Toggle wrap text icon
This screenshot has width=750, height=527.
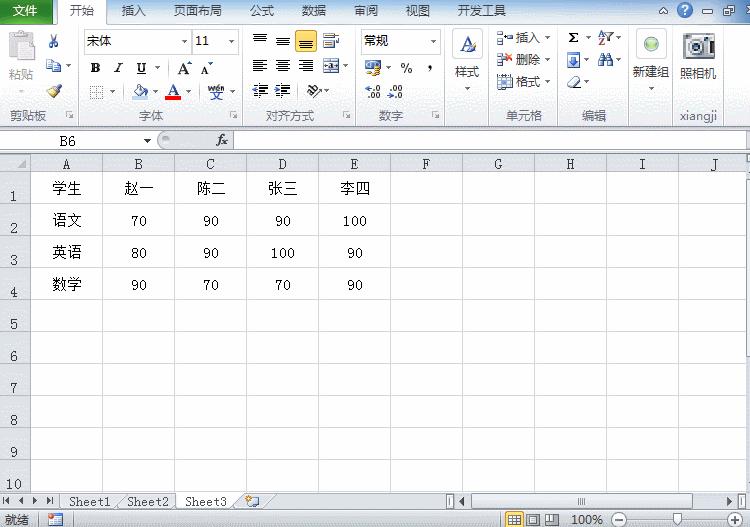pos(331,41)
